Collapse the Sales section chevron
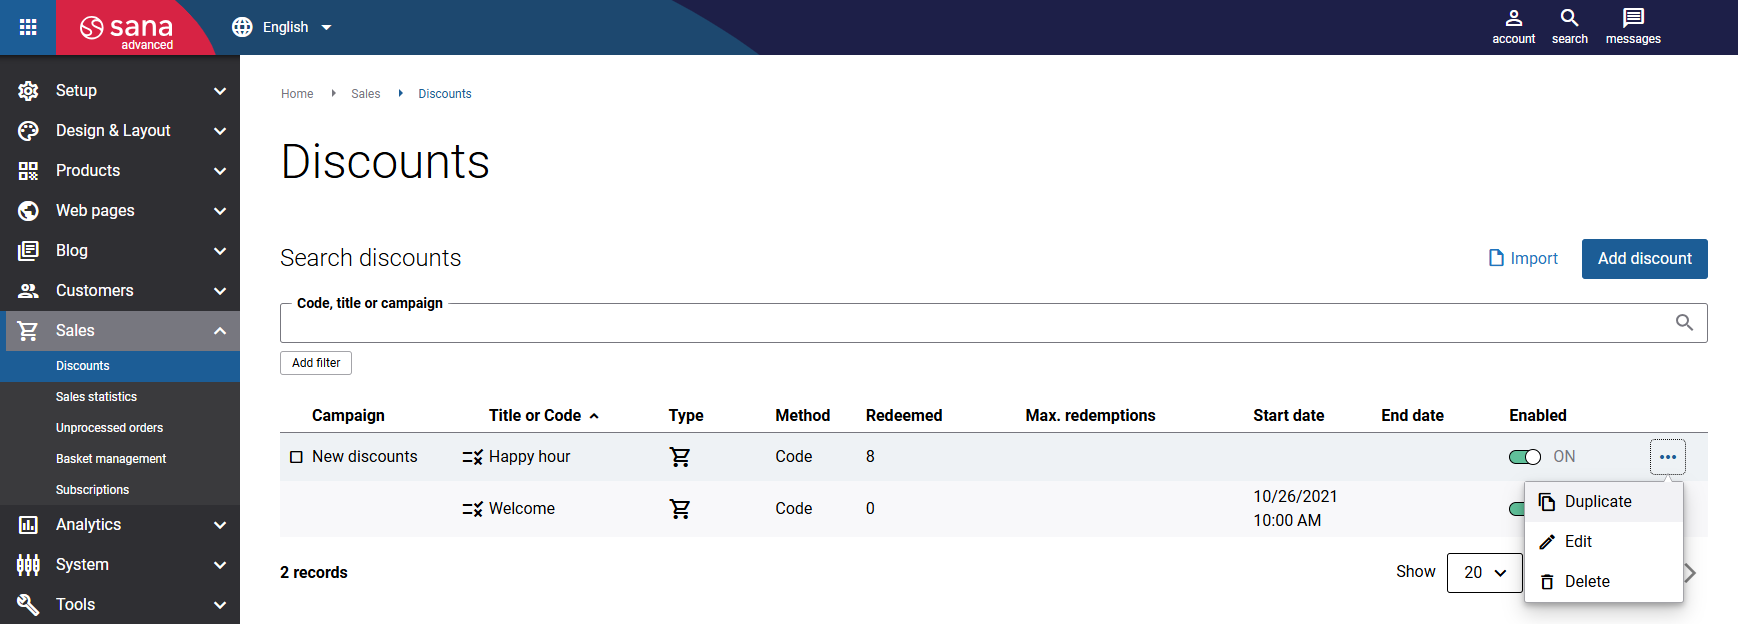This screenshot has width=1738, height=624. [x=220, y=331]
